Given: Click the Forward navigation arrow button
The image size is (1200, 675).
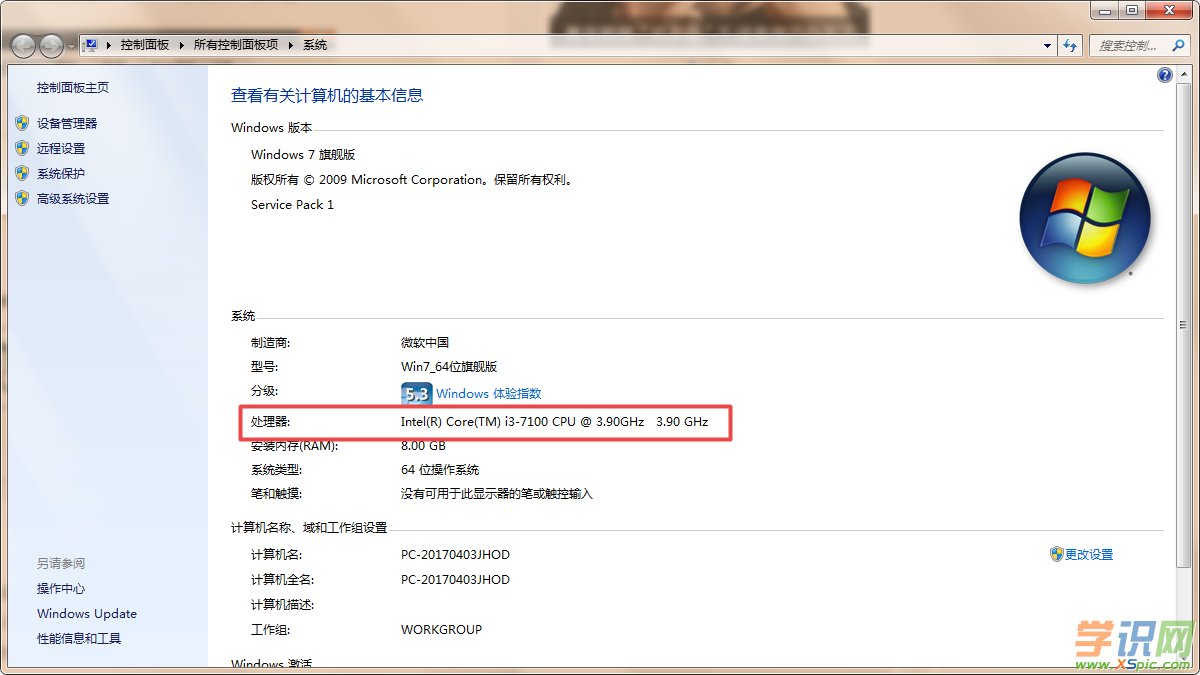Looking at the screenshot, I should 51,45.
